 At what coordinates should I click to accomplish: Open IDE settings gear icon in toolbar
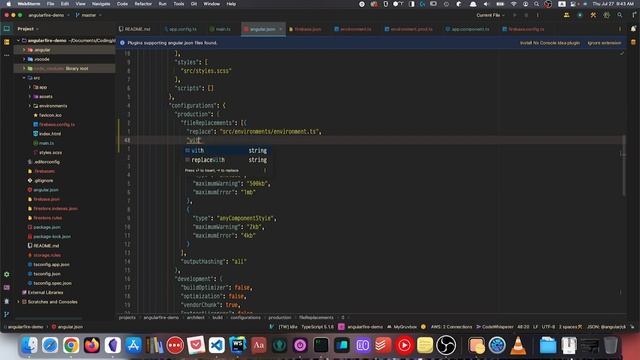(607, 15)
